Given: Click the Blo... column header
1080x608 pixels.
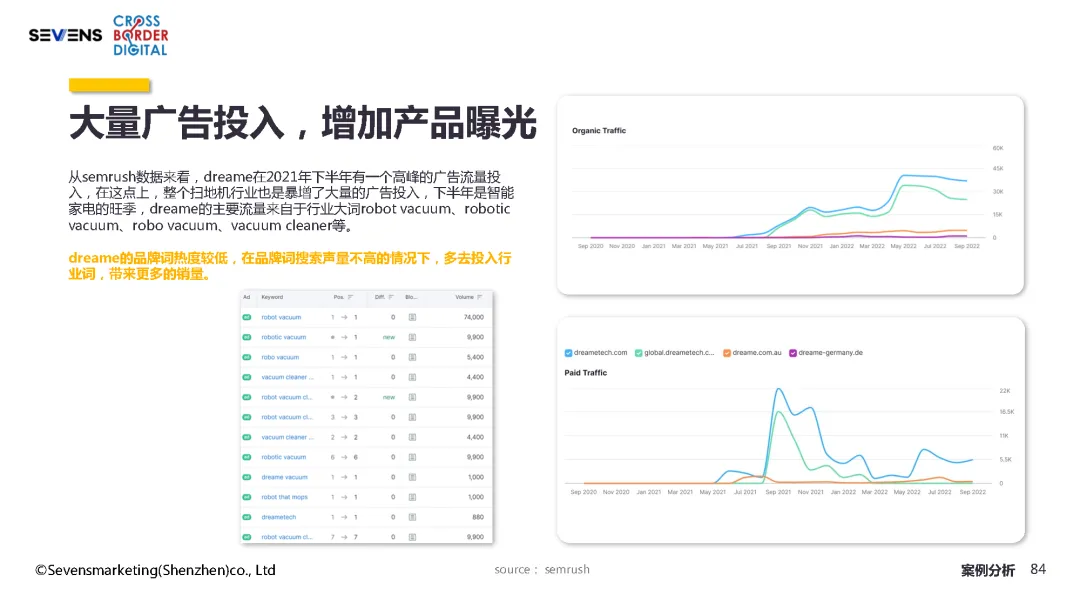Looking at the screenshot, I should click(411, 297).
